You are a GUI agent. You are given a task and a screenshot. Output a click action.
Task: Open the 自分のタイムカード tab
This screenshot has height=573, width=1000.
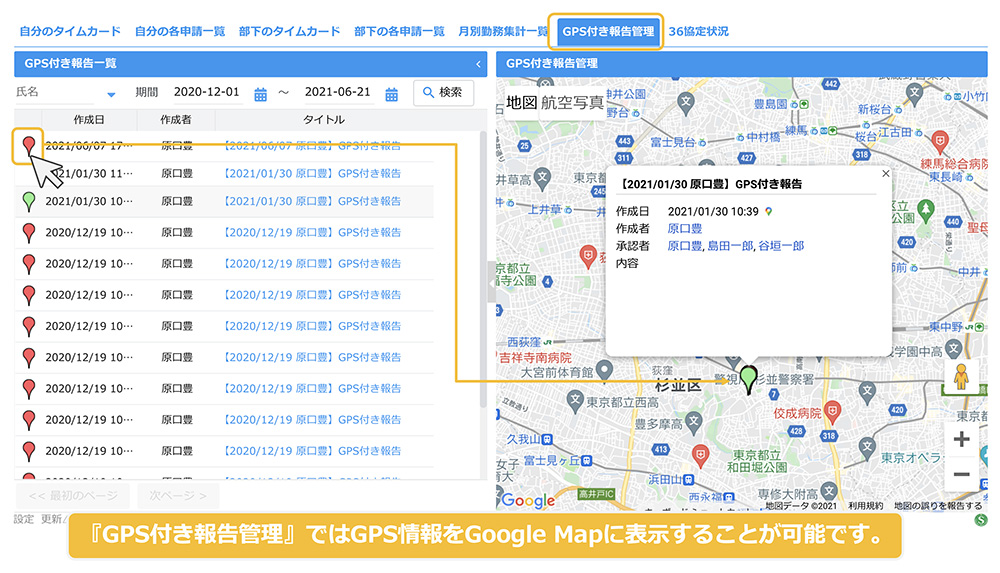pos(70,31)
